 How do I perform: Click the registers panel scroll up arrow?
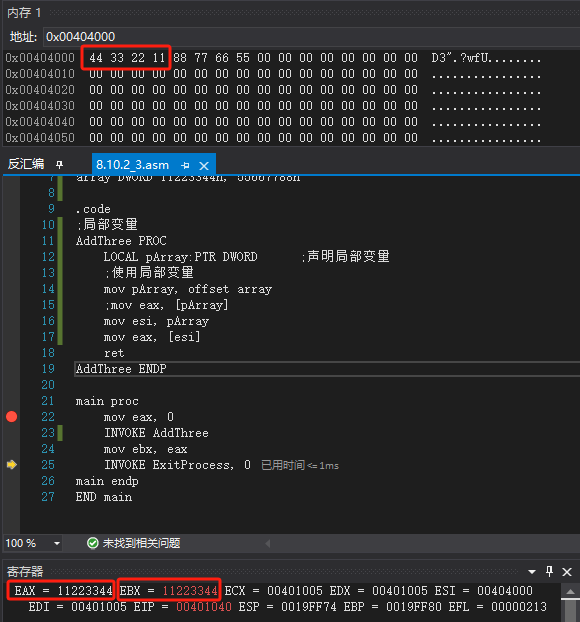click(570, 591)
